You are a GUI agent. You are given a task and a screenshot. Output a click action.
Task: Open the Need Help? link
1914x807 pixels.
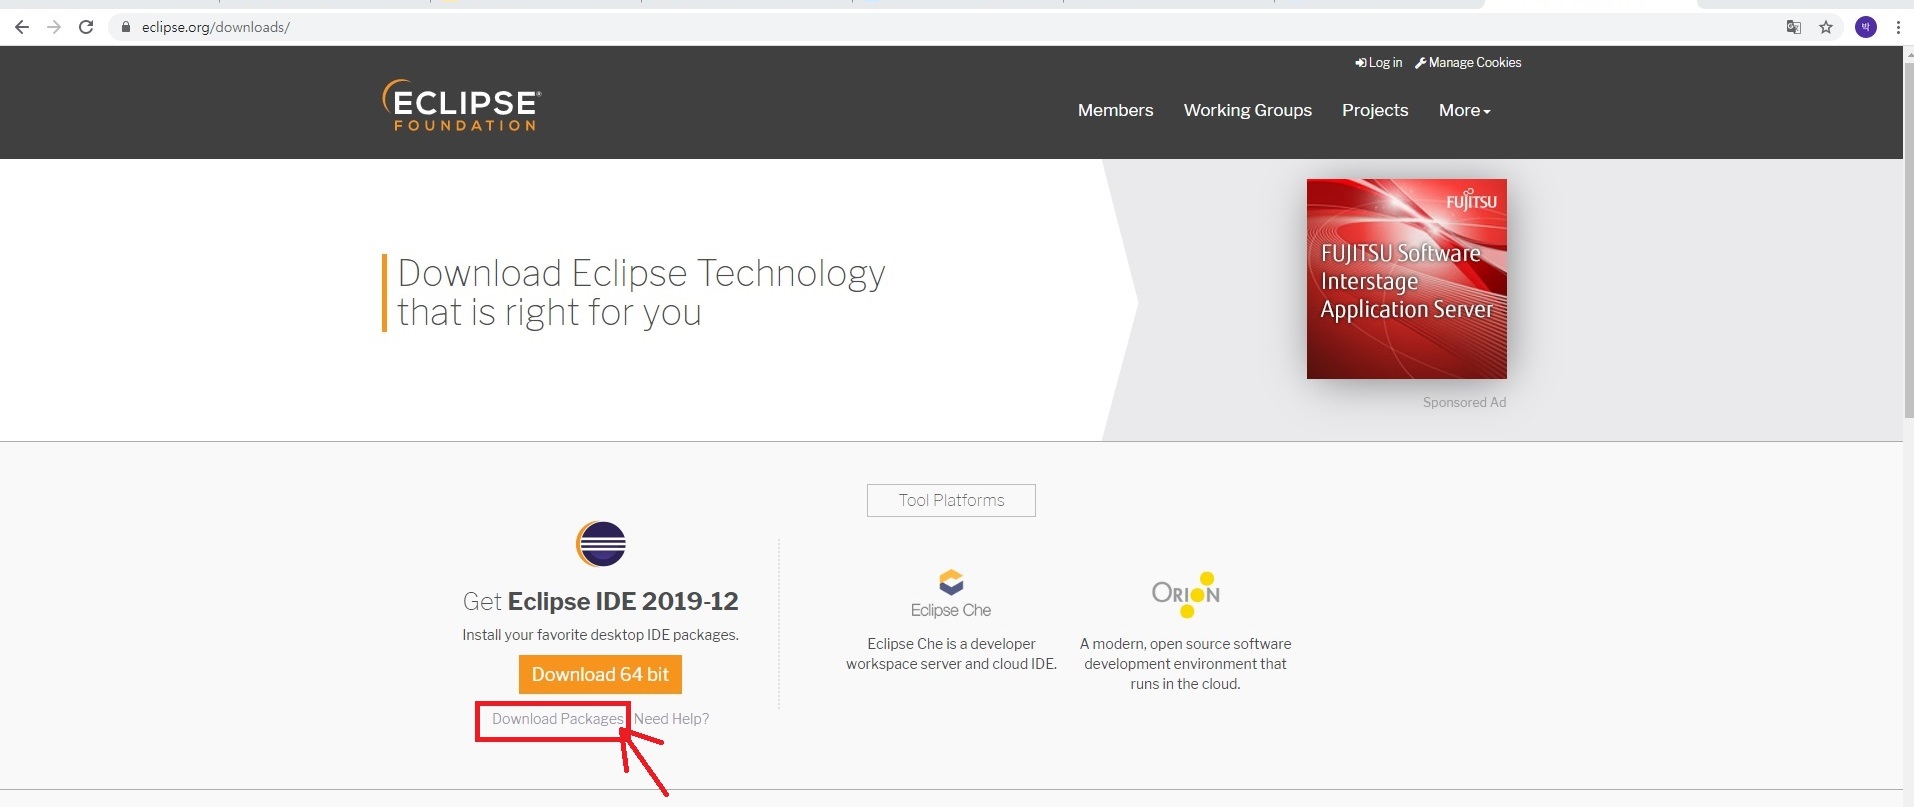671,719
